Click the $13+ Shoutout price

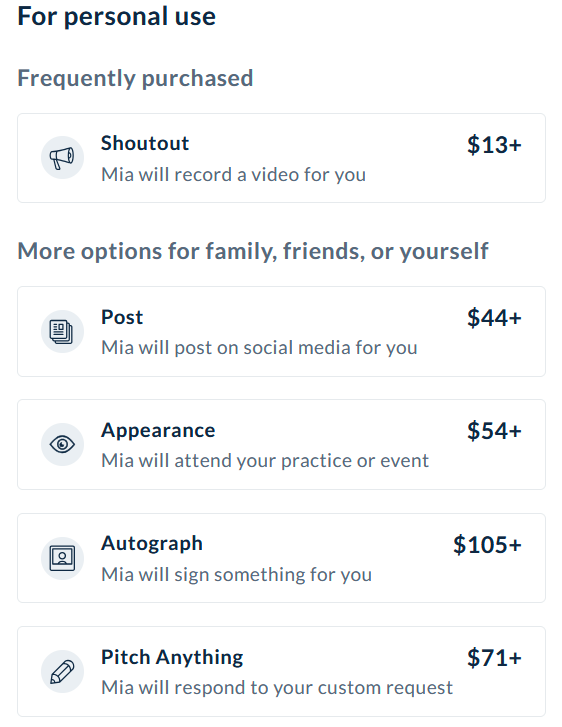pyautogui.click(x=494, y=145)
